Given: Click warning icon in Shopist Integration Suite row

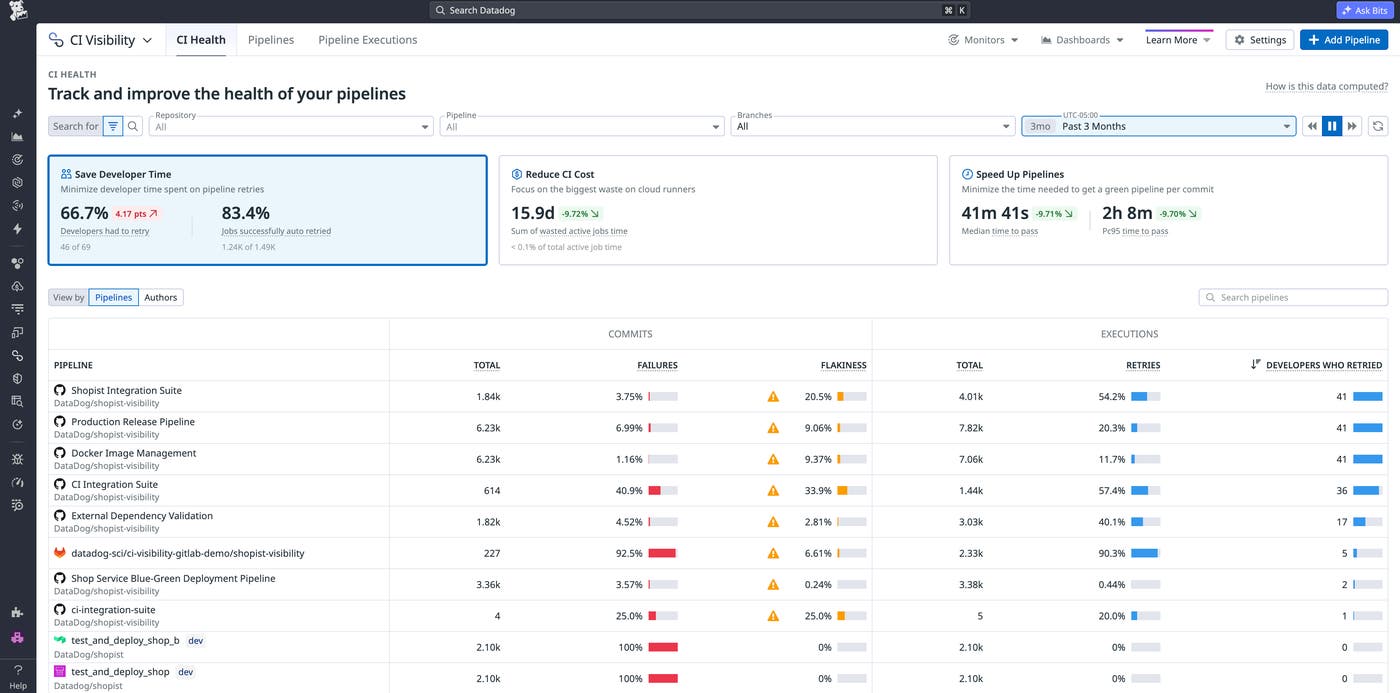Looking at the screenshot, I should point(773,397).
